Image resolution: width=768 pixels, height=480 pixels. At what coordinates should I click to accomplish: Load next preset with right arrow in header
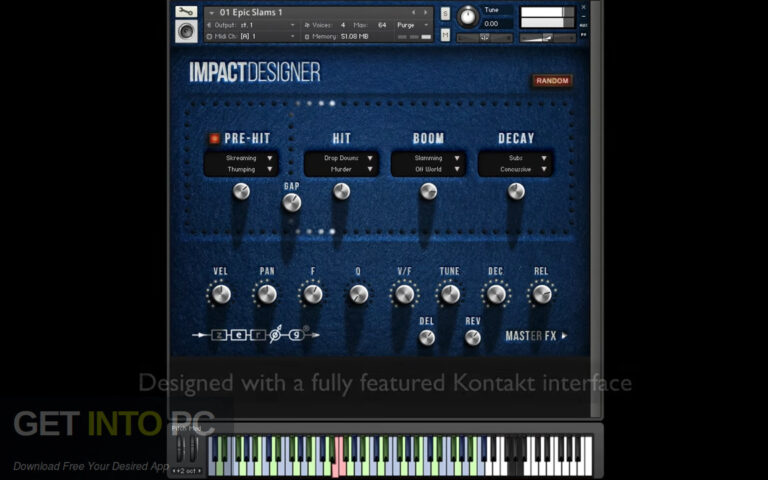coord(425,12)
